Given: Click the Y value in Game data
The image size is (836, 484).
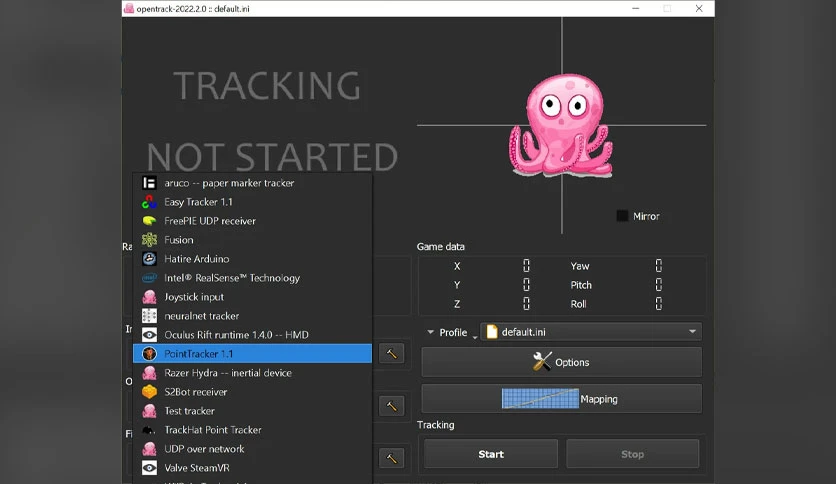Looking at the screenshot, I should [526, 285].
